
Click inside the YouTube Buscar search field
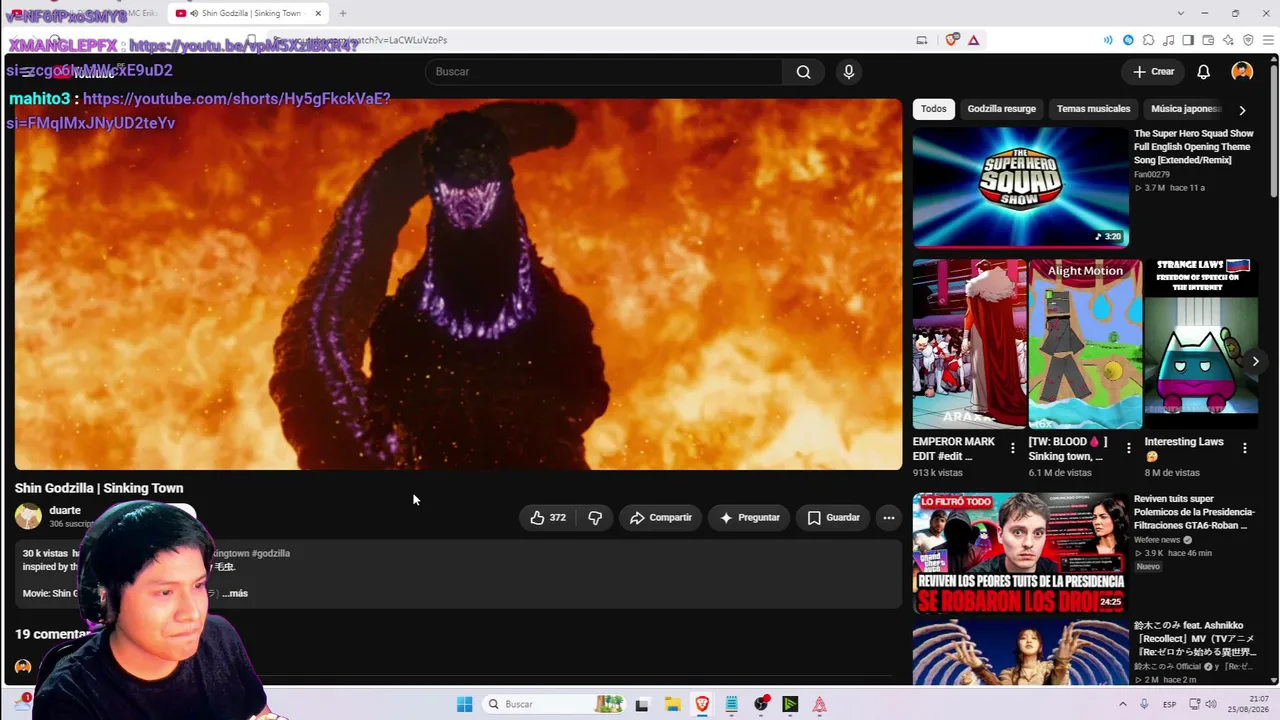604,72
